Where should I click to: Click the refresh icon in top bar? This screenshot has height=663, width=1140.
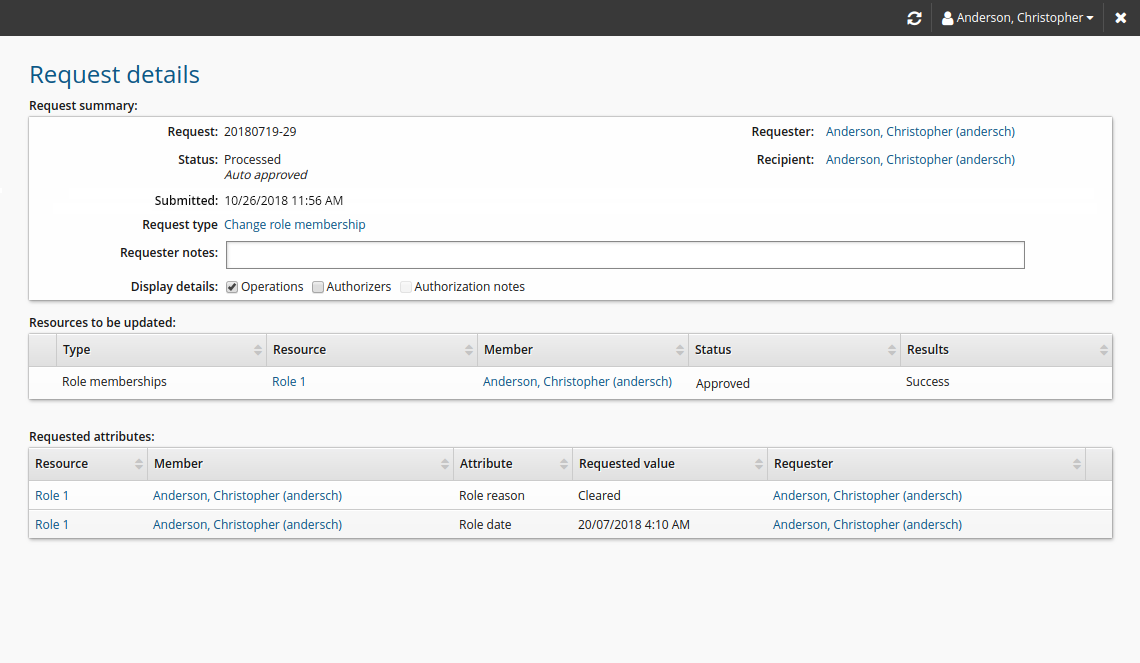click(914, 18)
